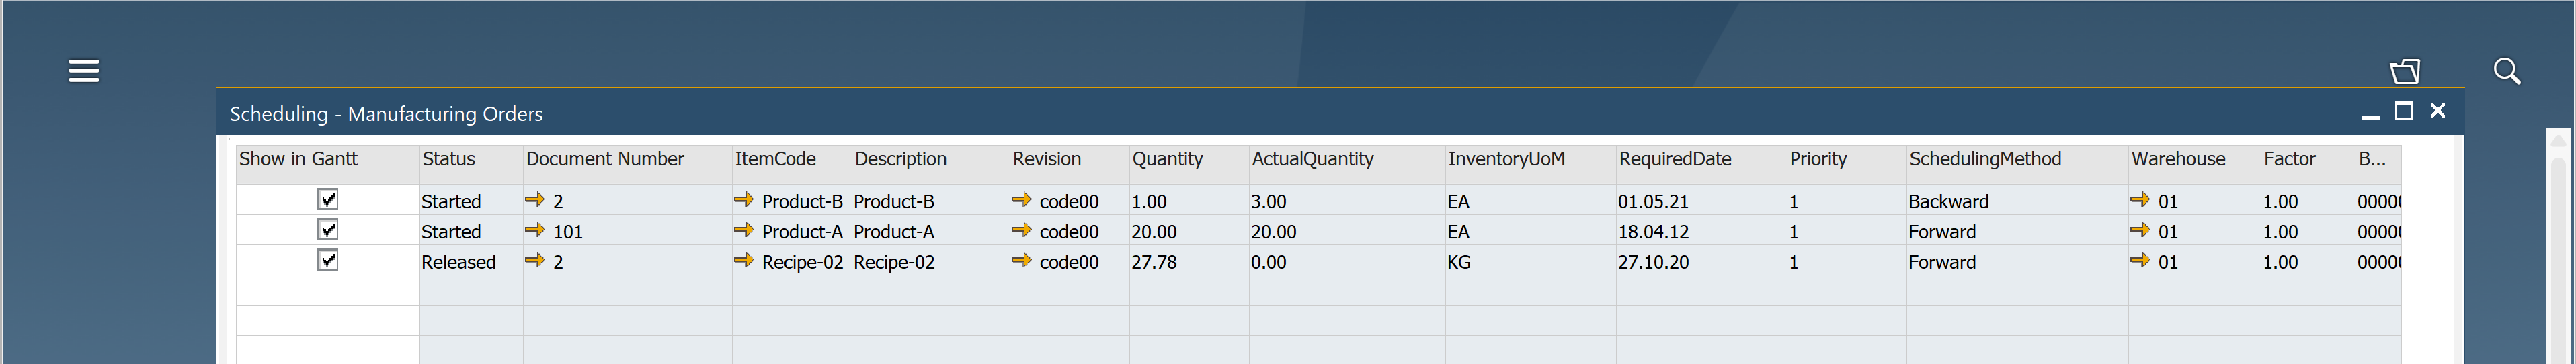Open warehouse 01 arrow in Product-A row
The image size is (2576, 364).
tap(2140, 230)
